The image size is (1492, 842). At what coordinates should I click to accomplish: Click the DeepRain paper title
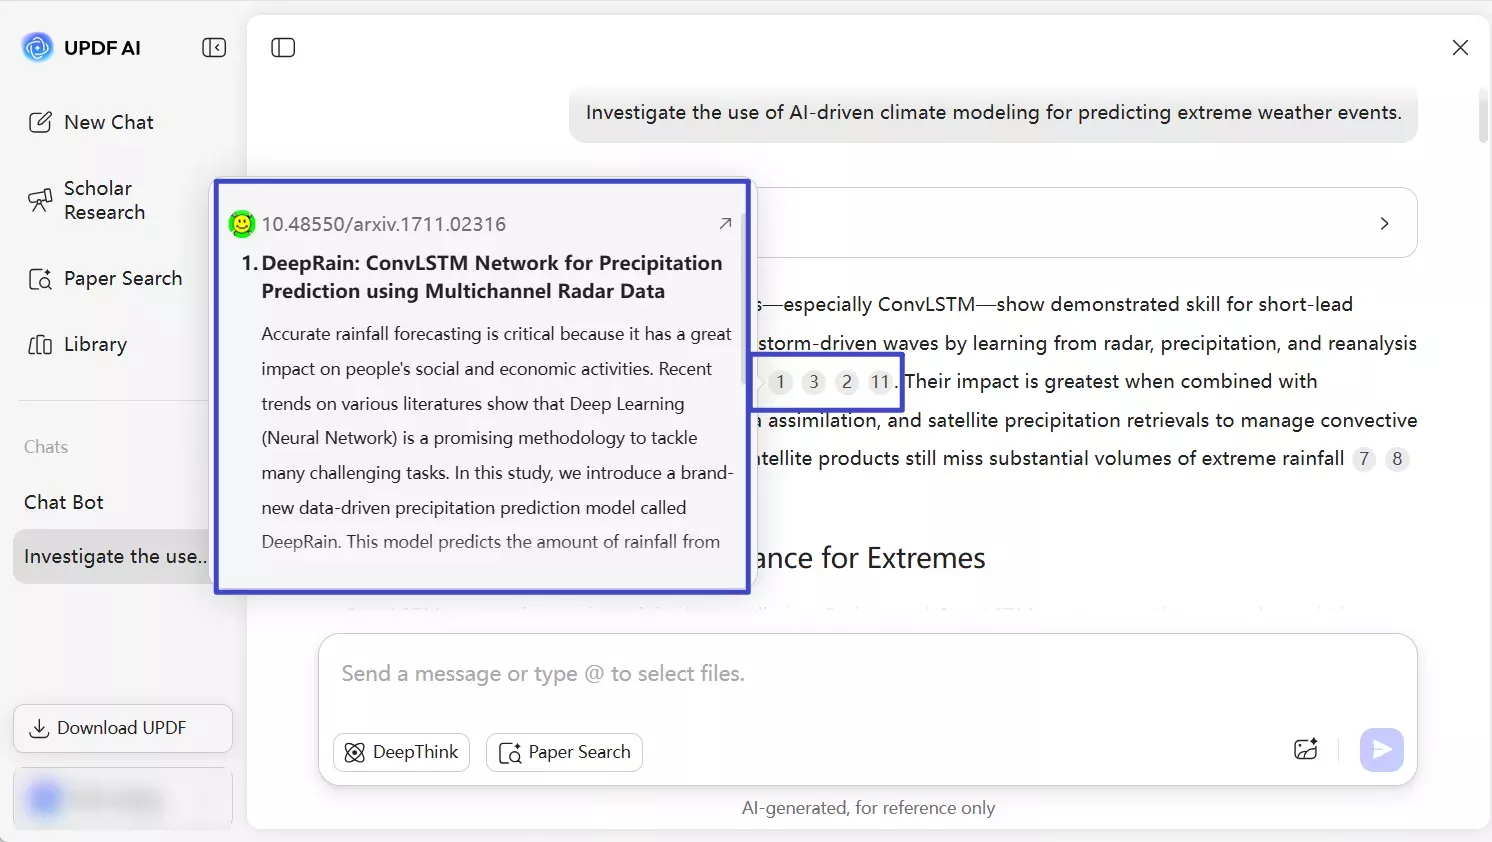click(x=491, y=277)
